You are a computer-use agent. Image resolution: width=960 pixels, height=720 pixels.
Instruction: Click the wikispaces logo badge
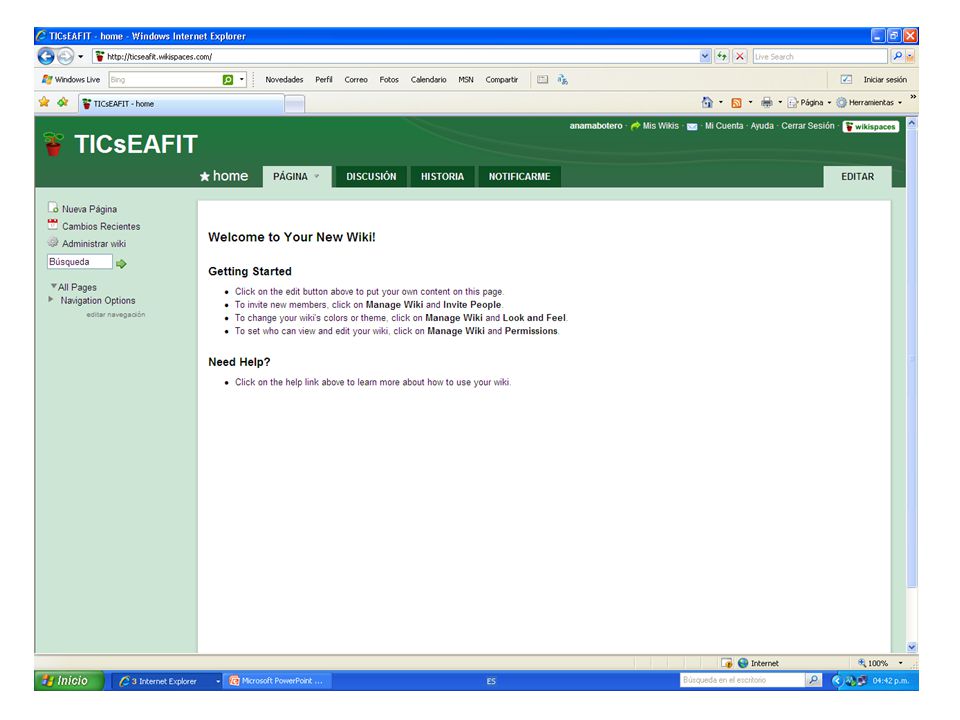[x=871, y=127]
